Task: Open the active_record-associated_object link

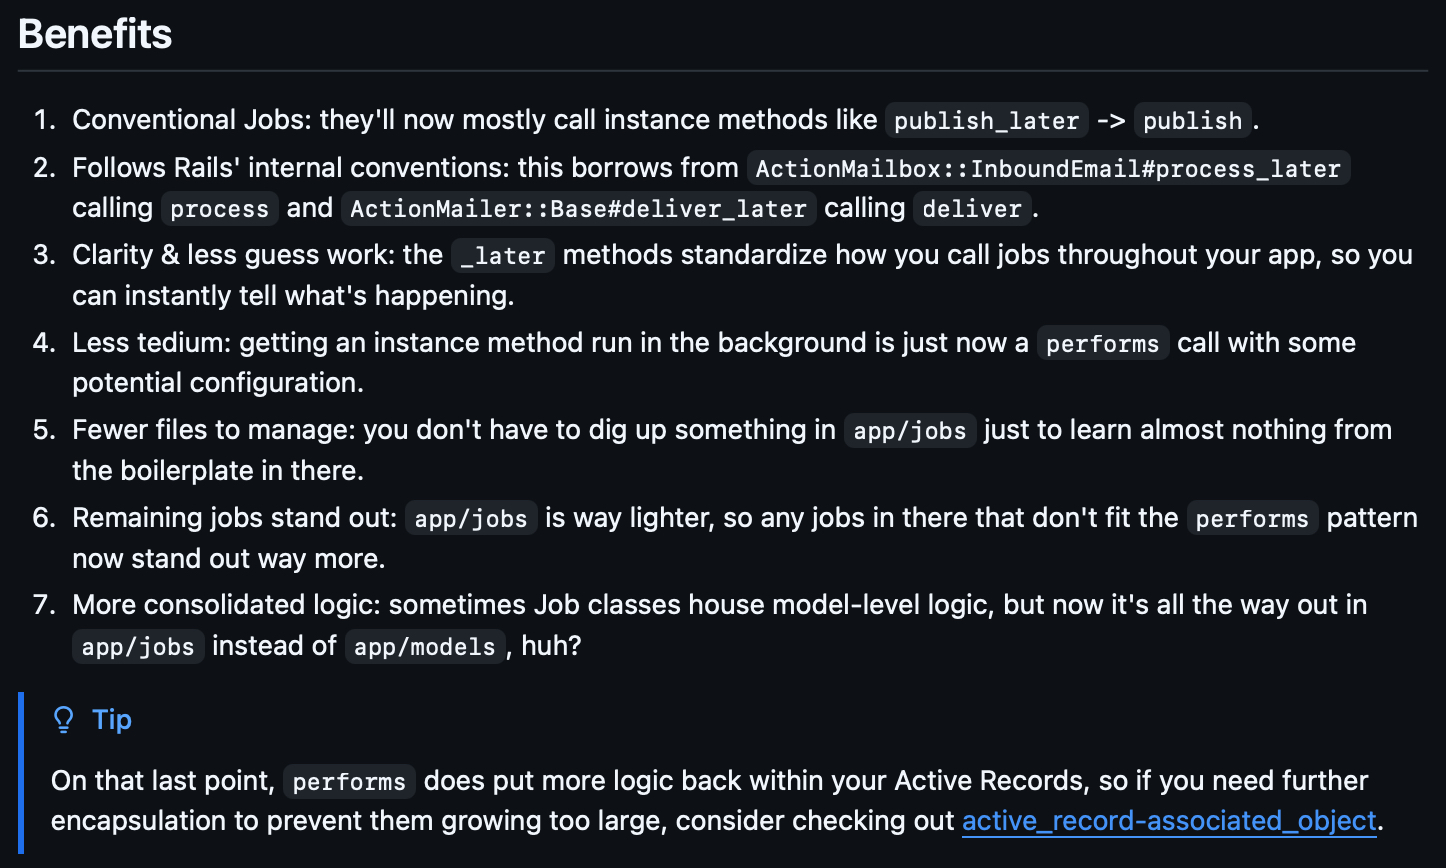Action: pyautogui.click(x=1169, y=822)
